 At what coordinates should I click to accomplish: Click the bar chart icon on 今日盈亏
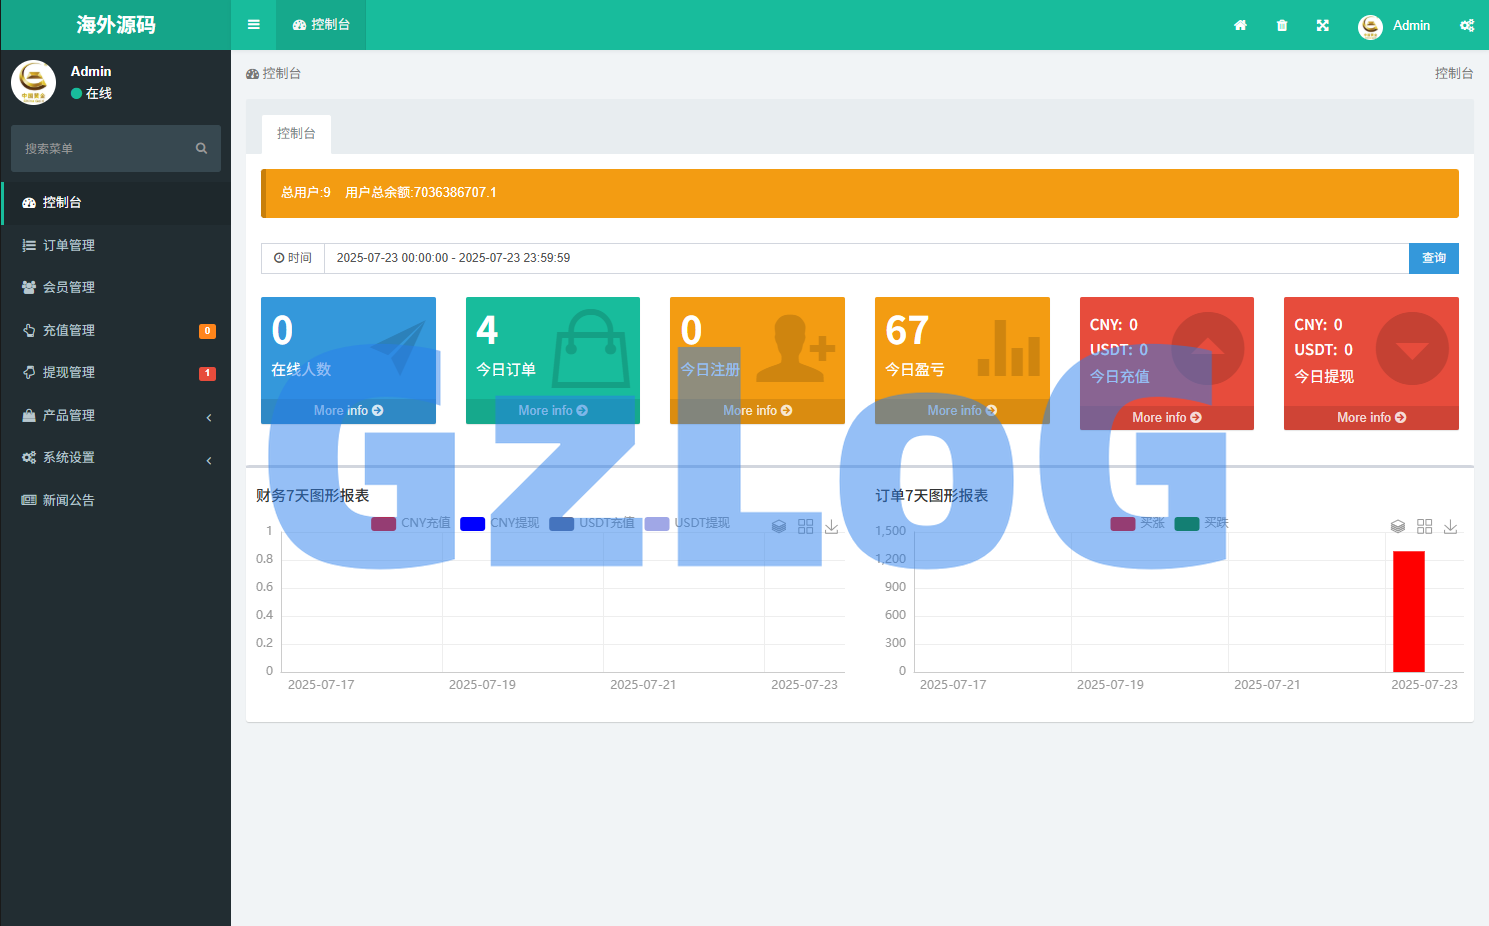coord(1009,348)
